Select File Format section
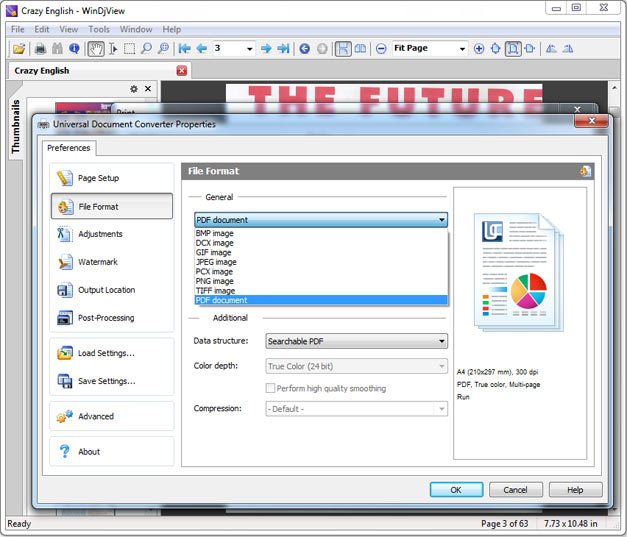Screen dimensions: 627x537 point(112,206)
